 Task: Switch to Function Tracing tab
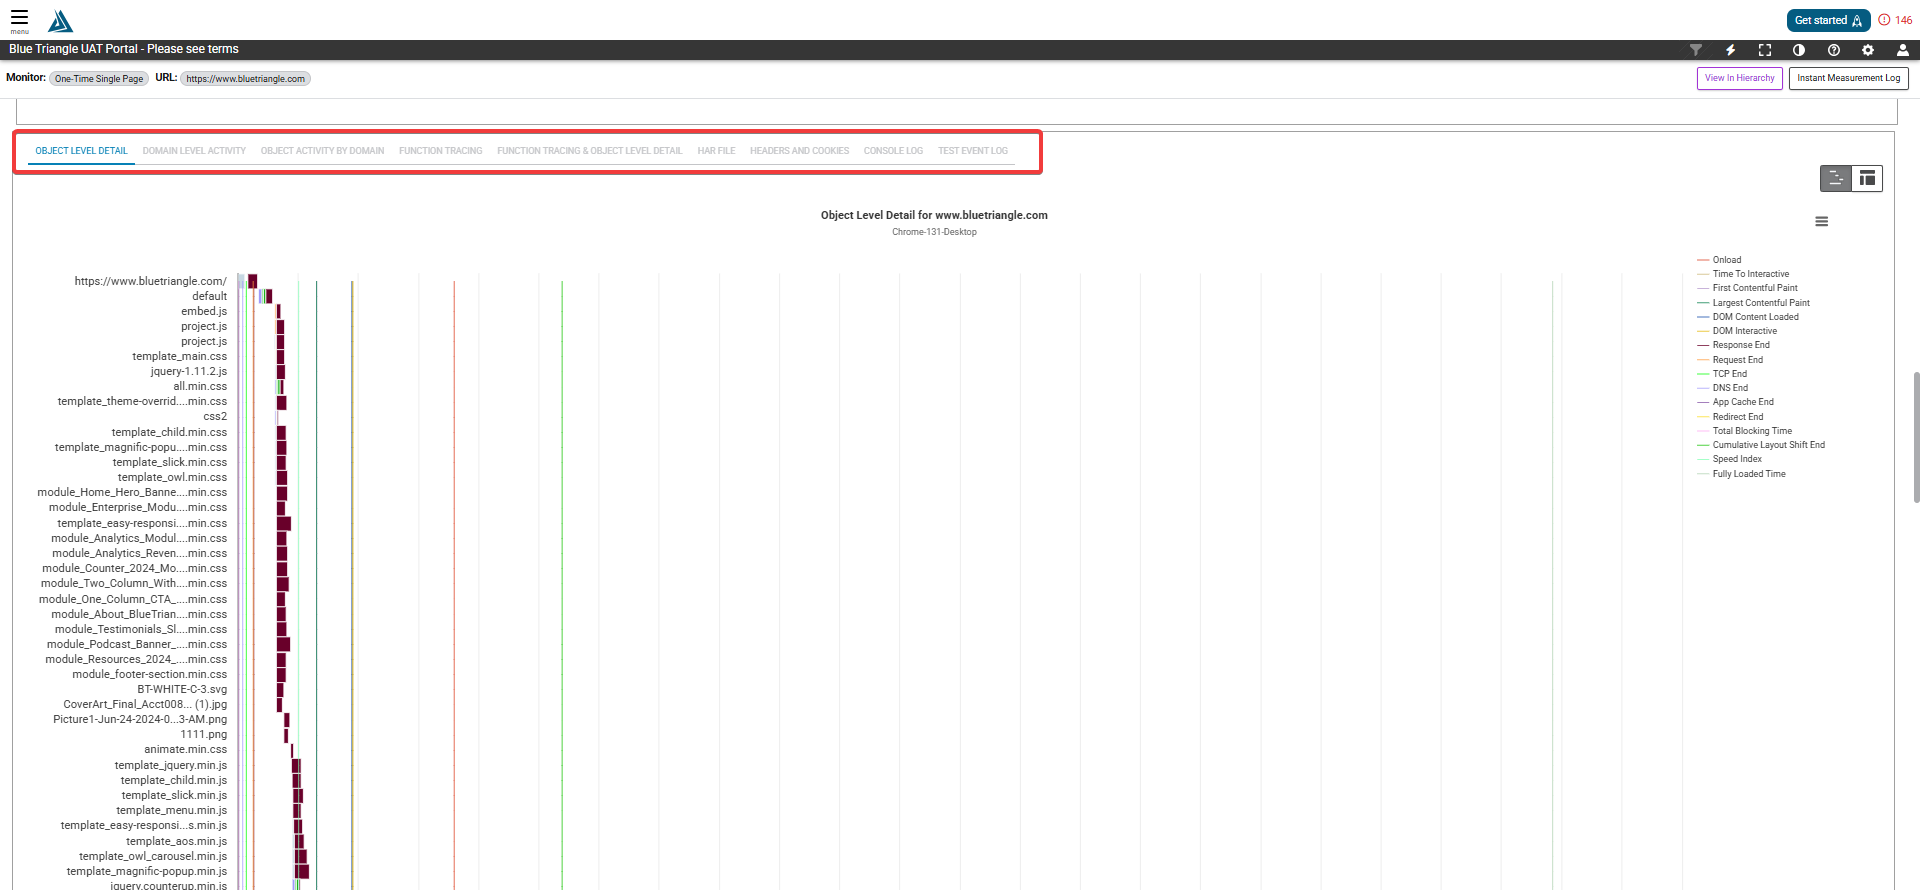440,151
